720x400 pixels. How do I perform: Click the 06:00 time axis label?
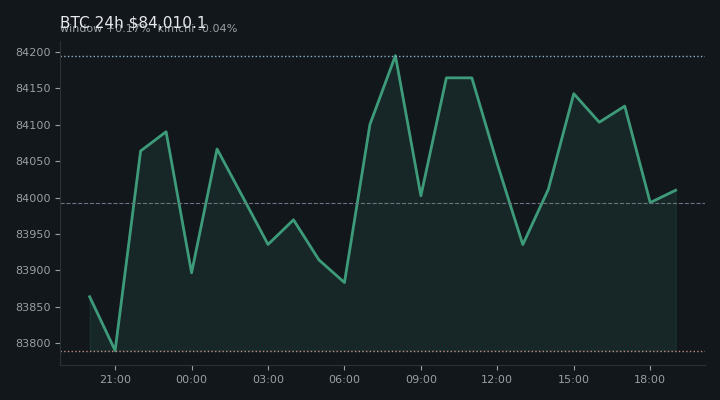[x=344, y=379]
